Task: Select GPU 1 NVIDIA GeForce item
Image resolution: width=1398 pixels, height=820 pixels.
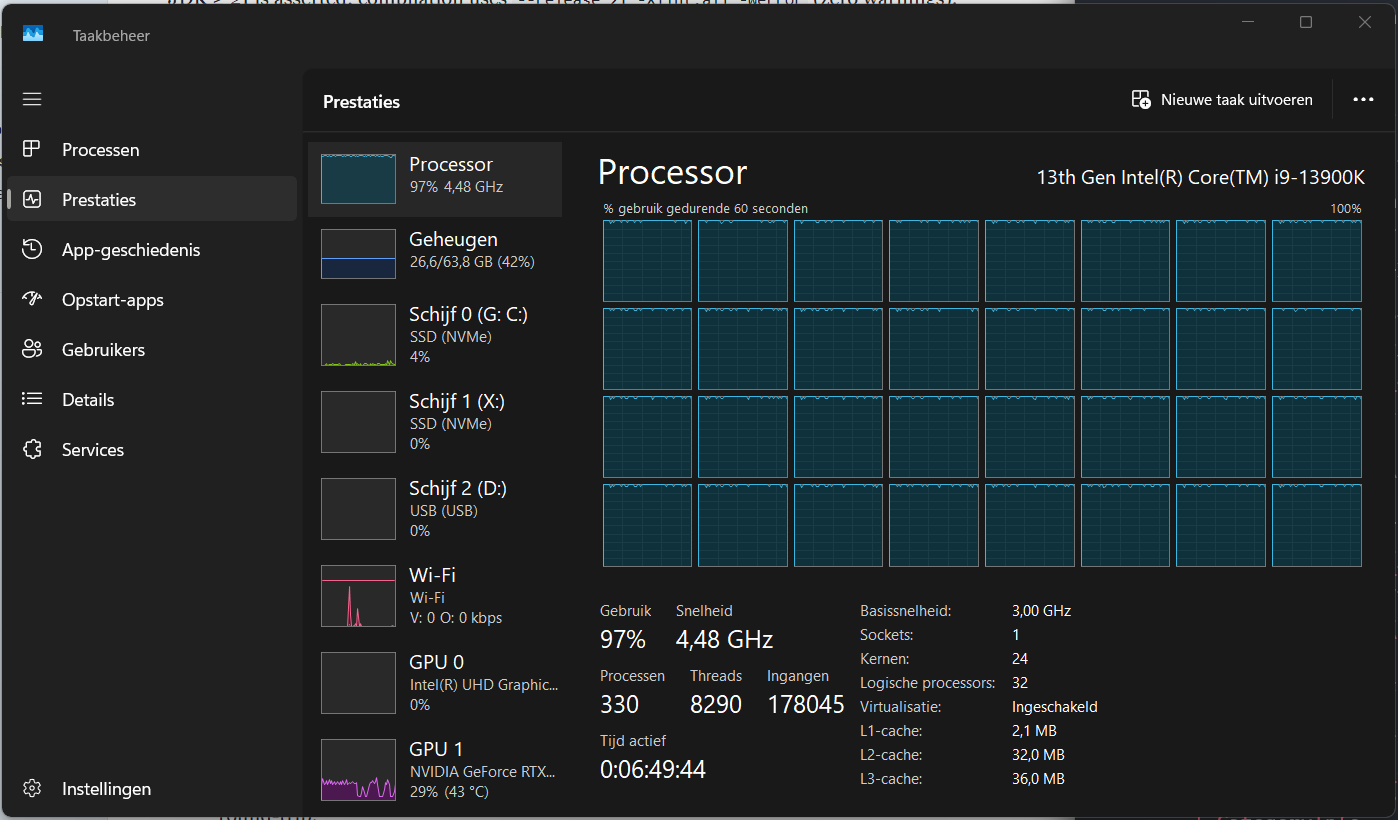Action: (x=435, y=770)
